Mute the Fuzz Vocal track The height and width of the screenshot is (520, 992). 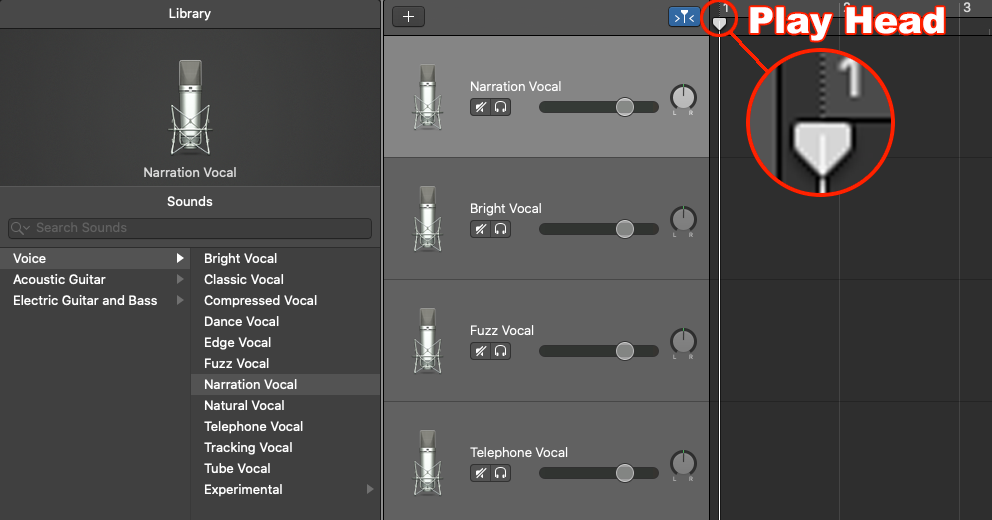480,351
